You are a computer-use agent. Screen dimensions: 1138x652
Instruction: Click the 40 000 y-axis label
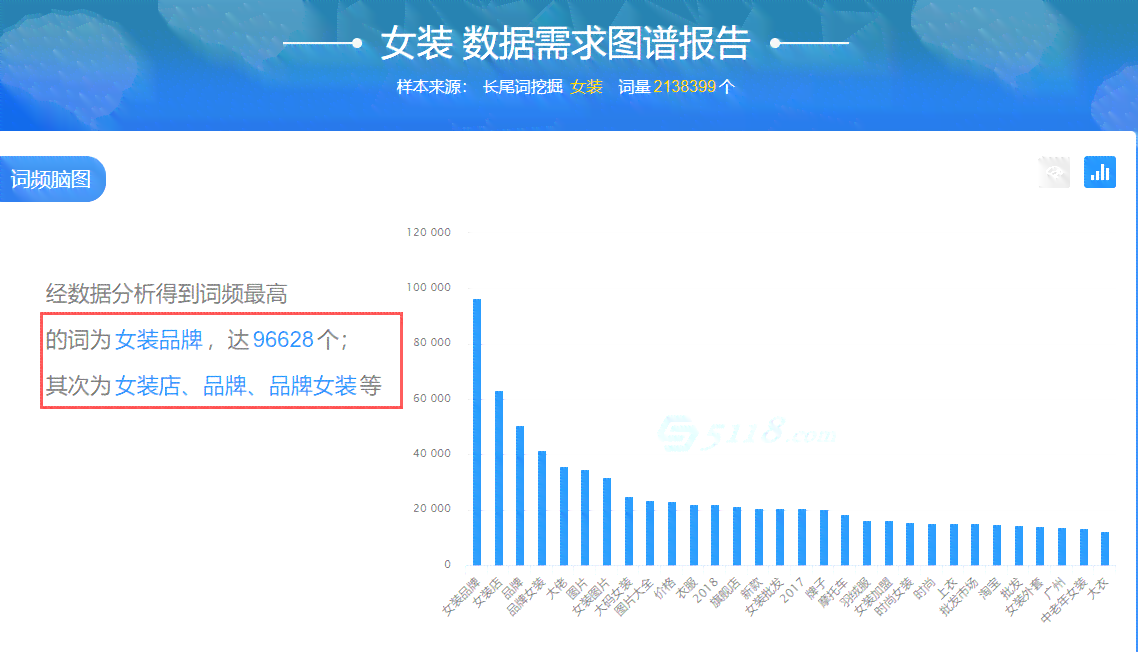pyautogui.click(x=432, y=454)
